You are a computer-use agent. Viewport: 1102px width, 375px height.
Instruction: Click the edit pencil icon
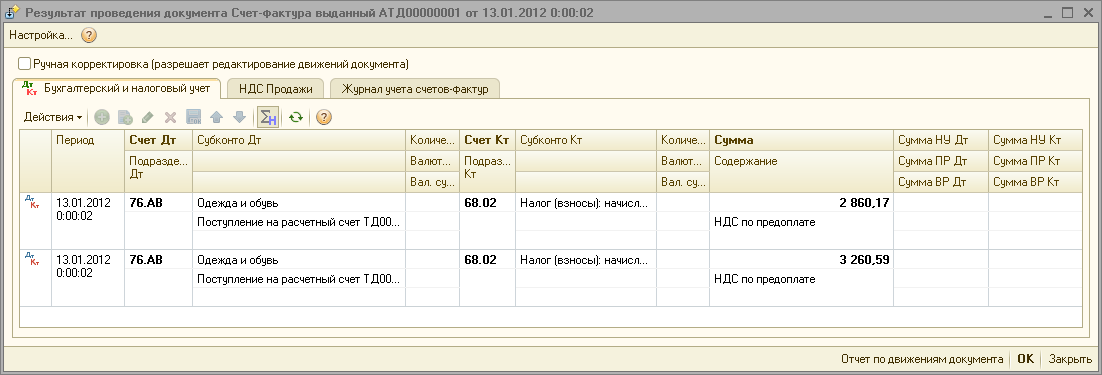148,117
